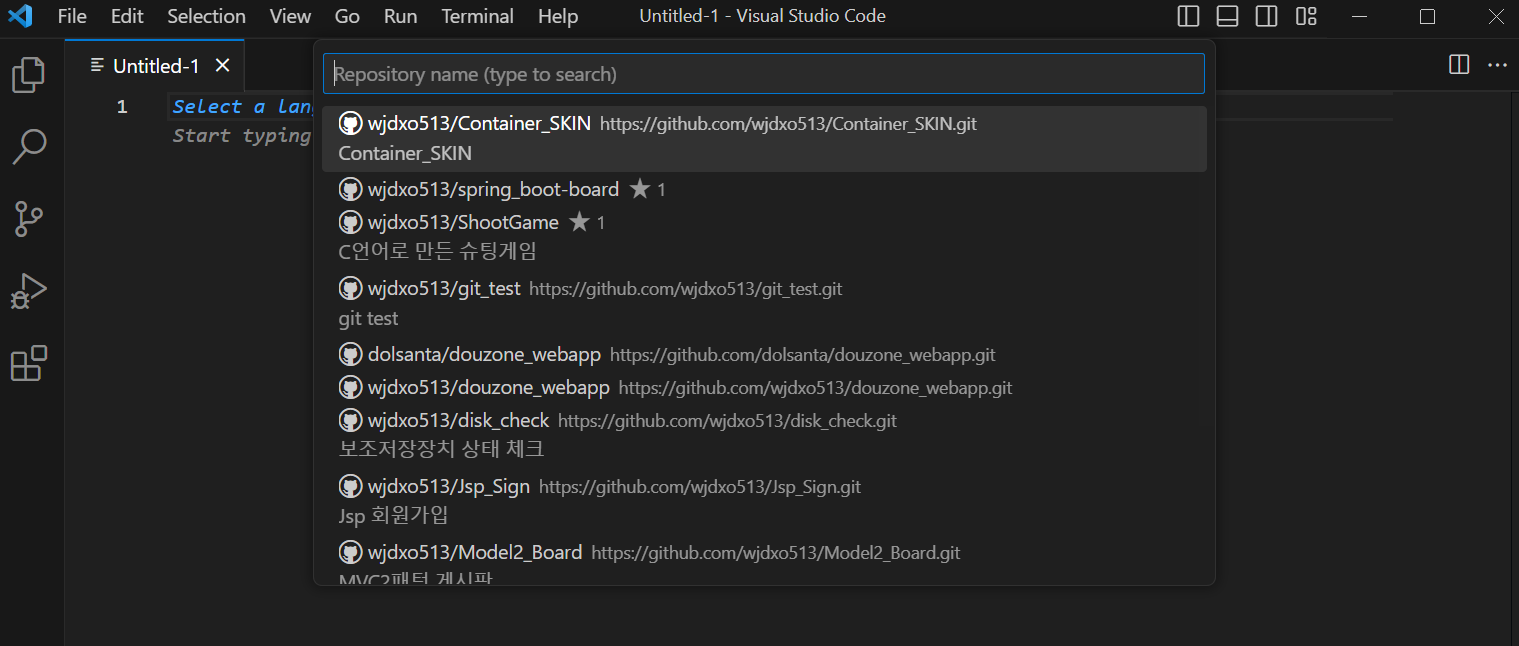This screenshot has width=1519, height=646.
Task: Click the GitHub icon beside spring_boot-board
Action: point(350,189)
